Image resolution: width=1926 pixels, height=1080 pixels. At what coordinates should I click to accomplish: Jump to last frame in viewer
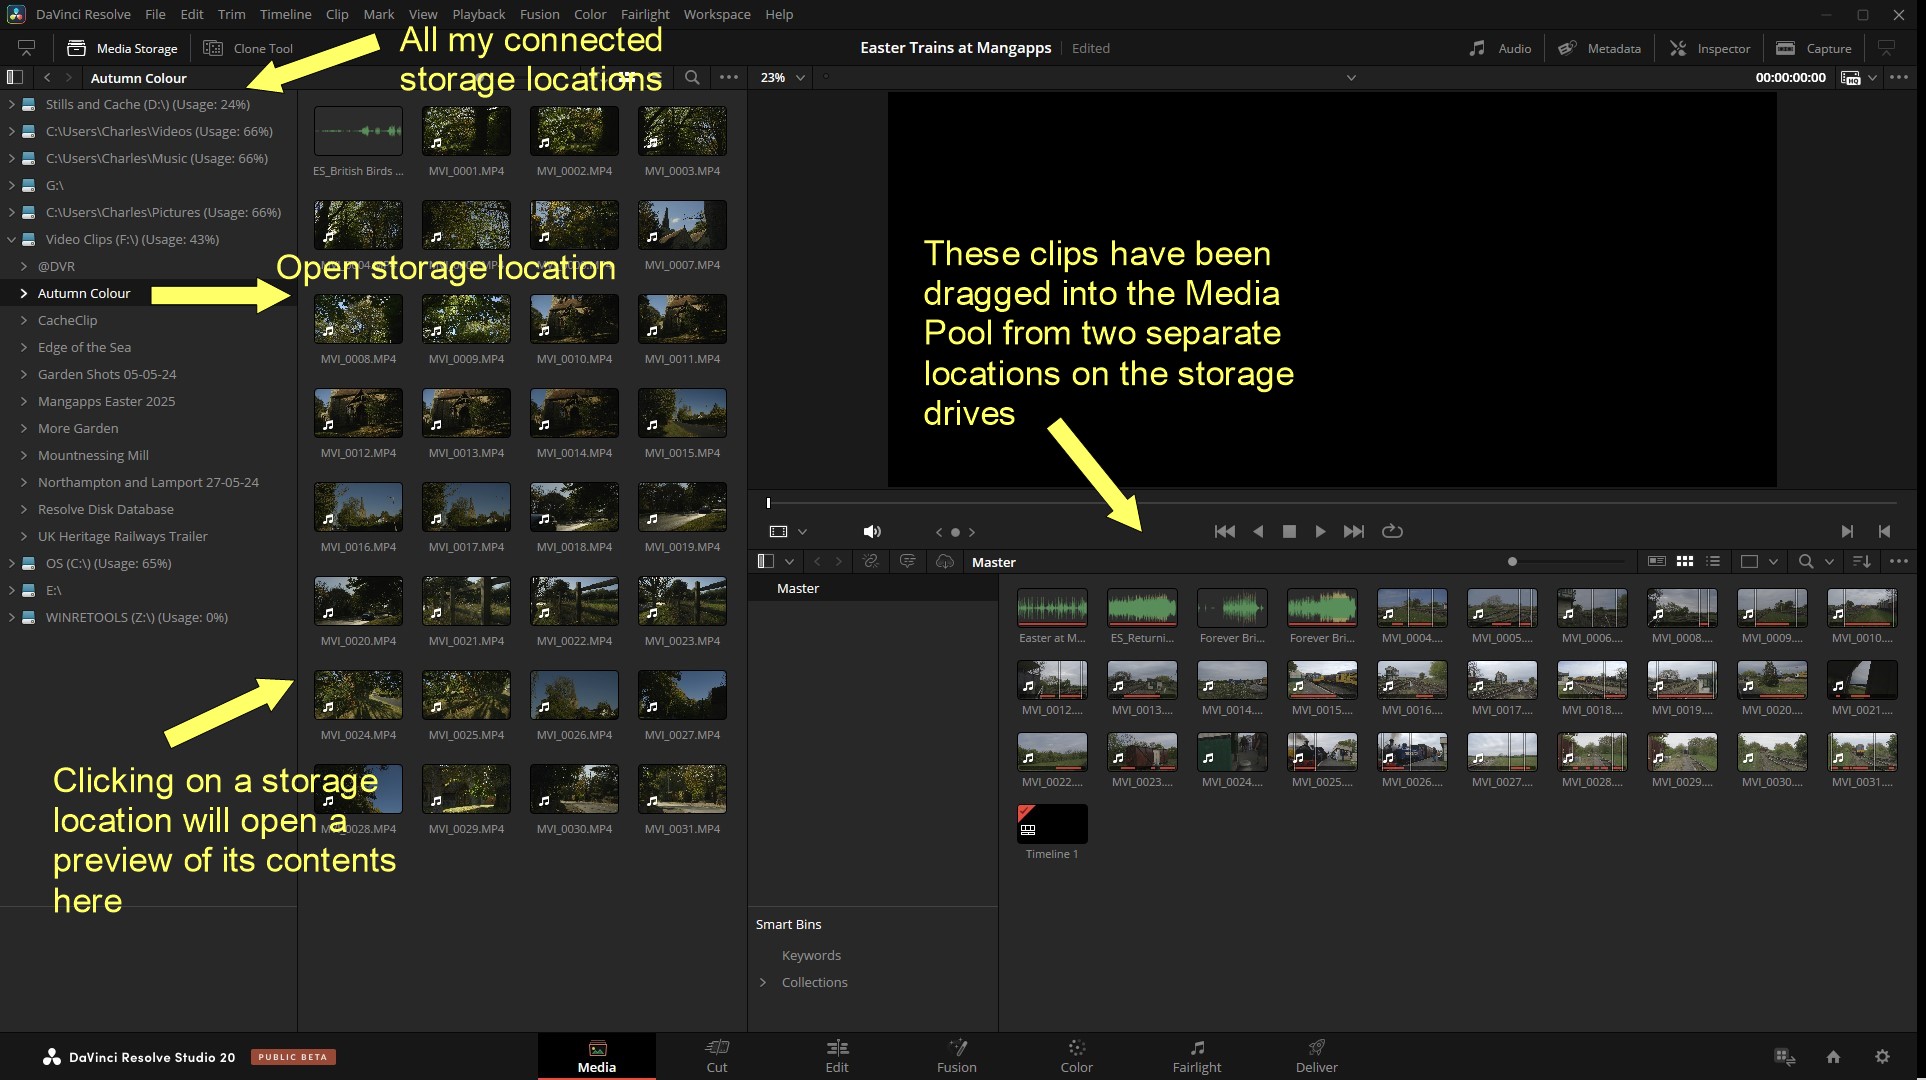(x=1353, y=531)
